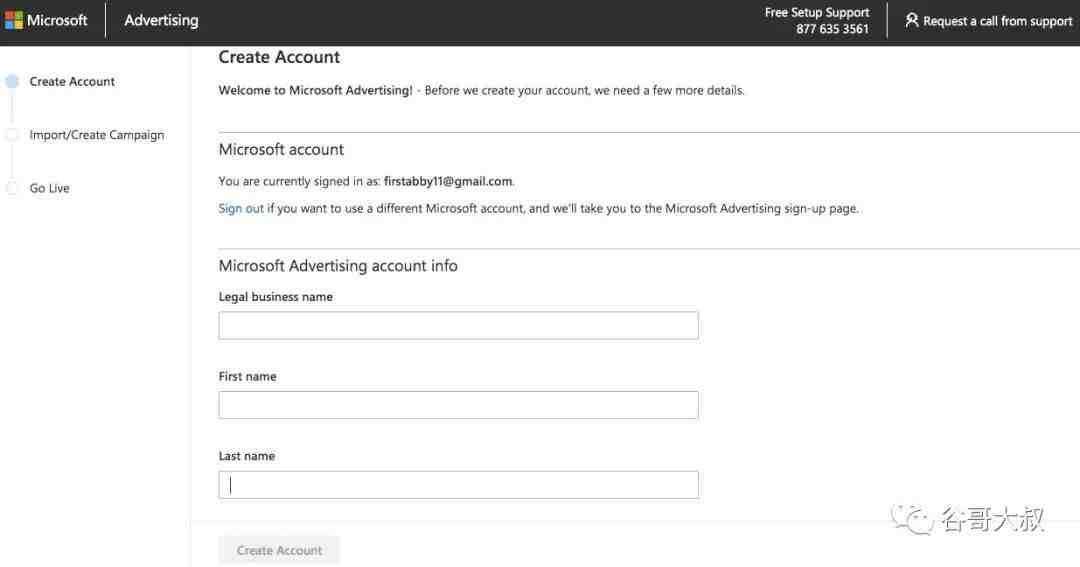Click the Free Setup Support phone number
1080x567 pixels.
point(832,29)
